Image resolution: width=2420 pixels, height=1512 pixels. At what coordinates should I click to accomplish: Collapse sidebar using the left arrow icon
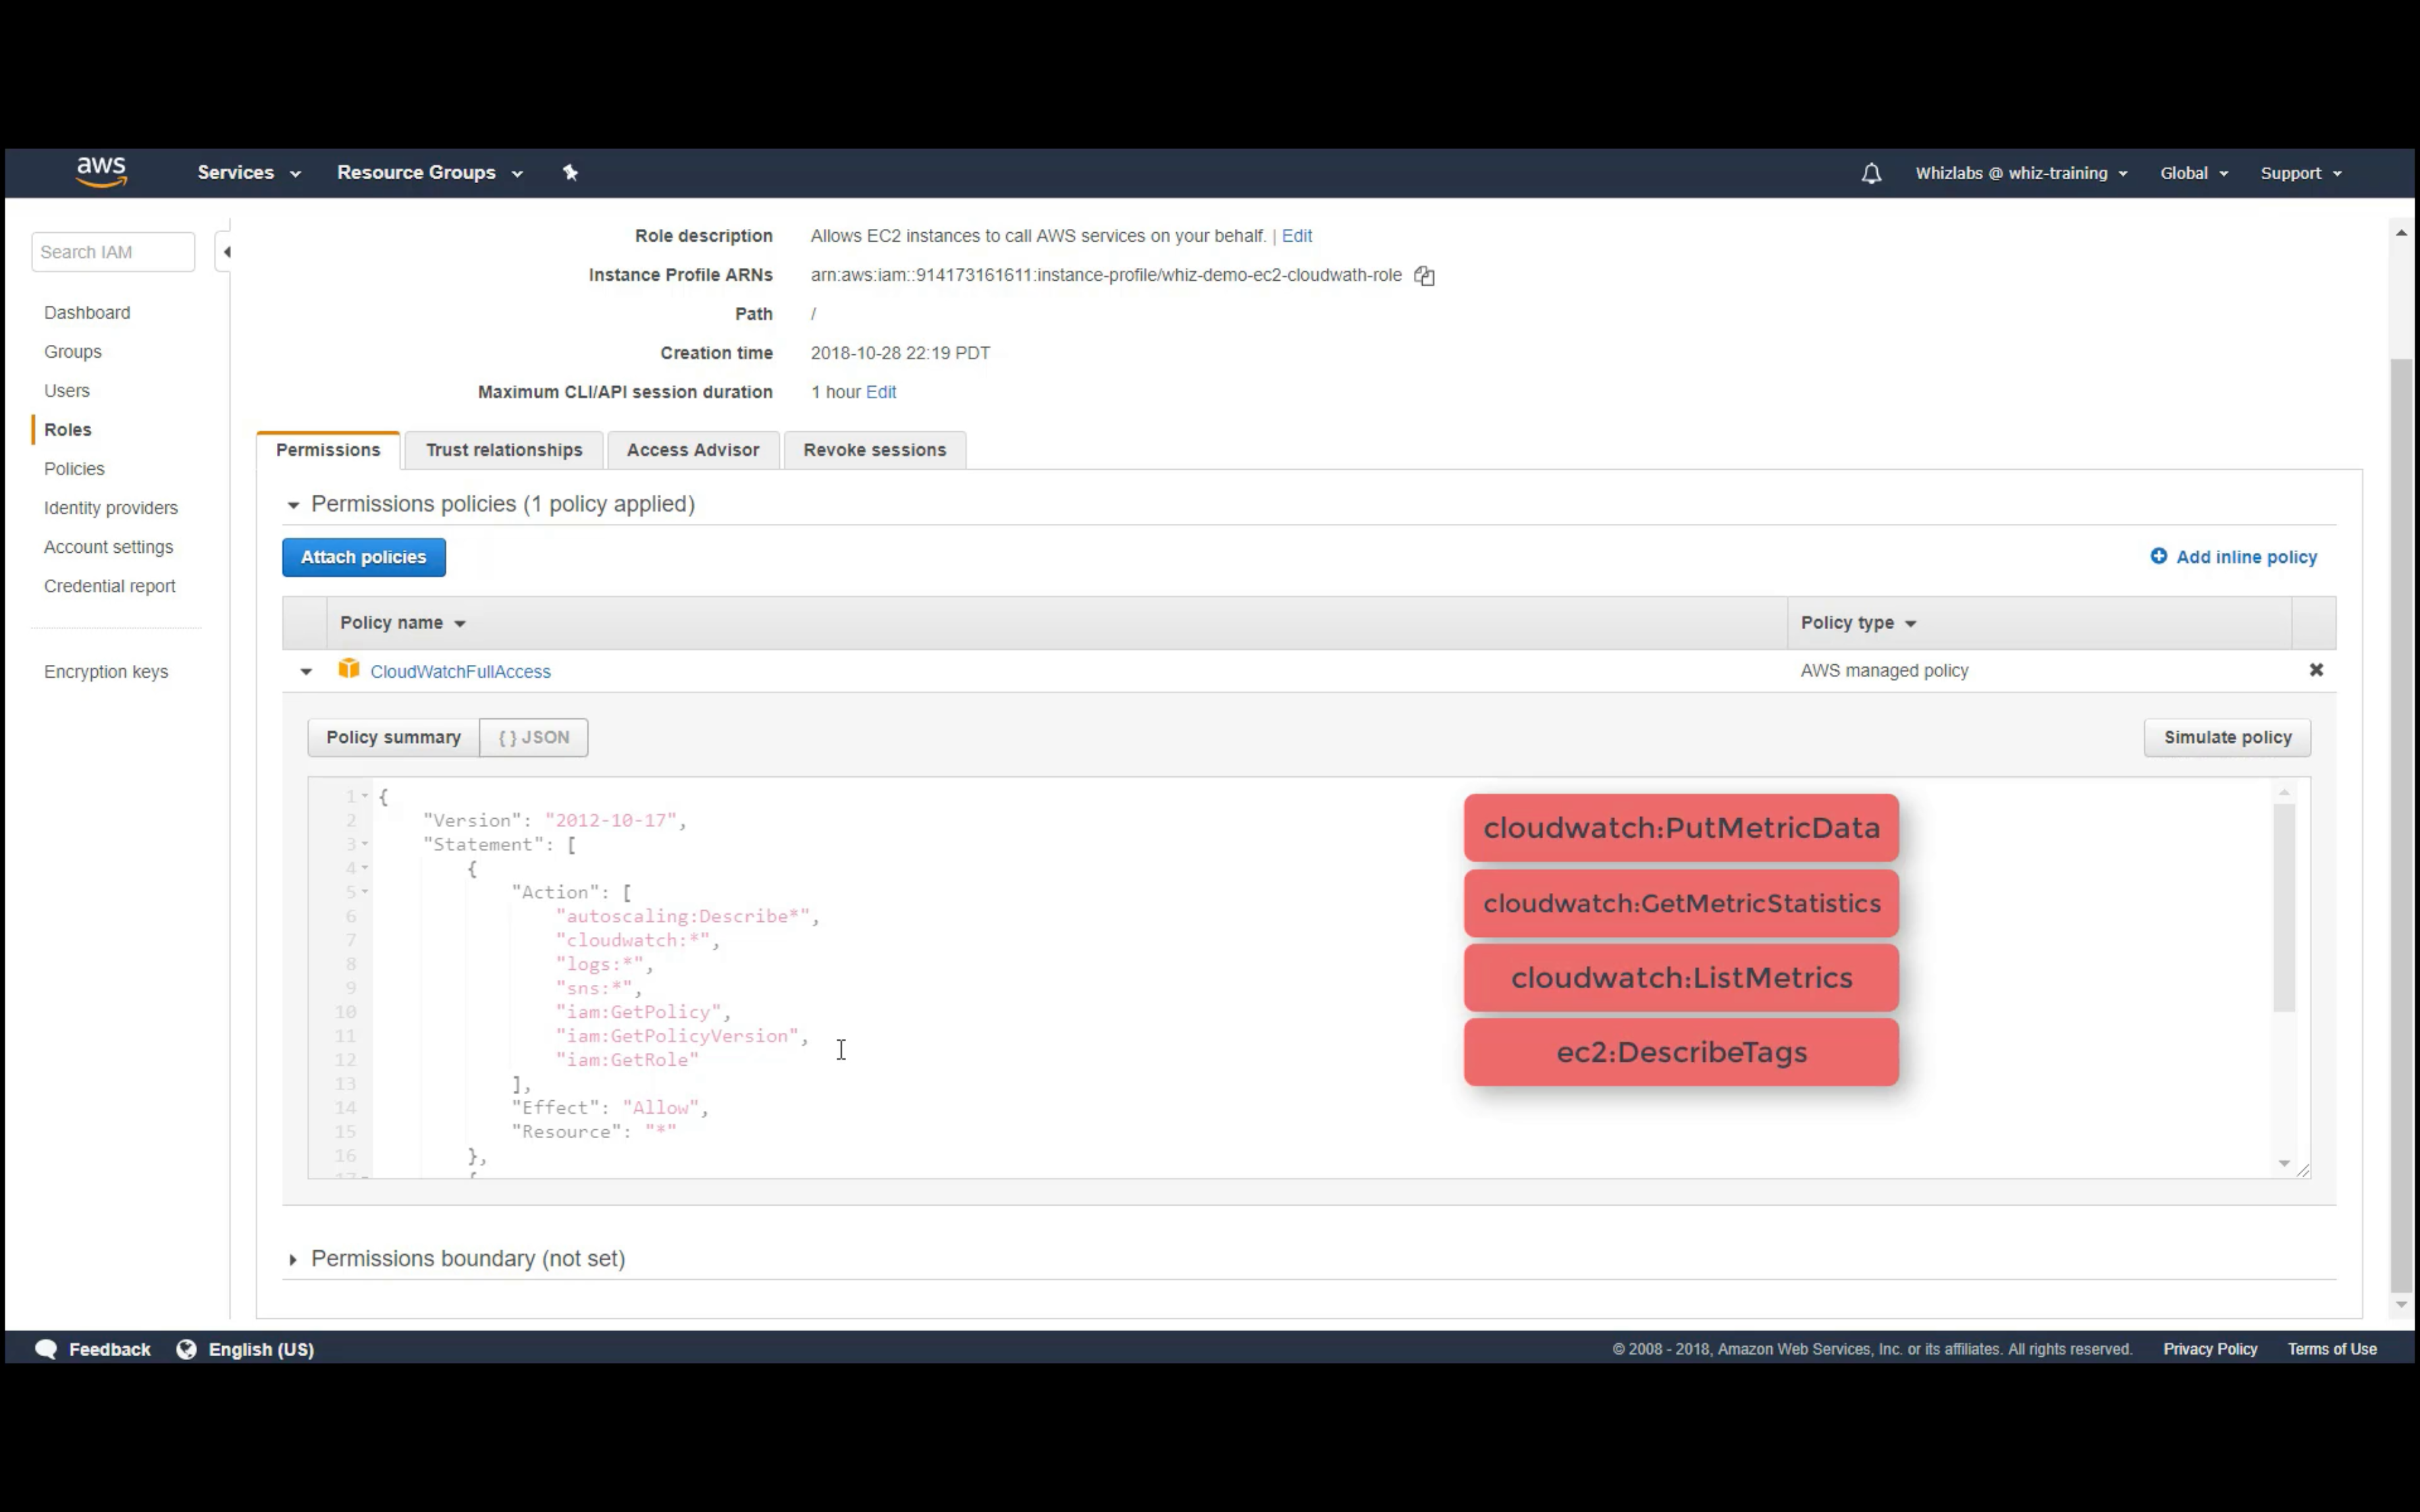(x=227, y=252)
